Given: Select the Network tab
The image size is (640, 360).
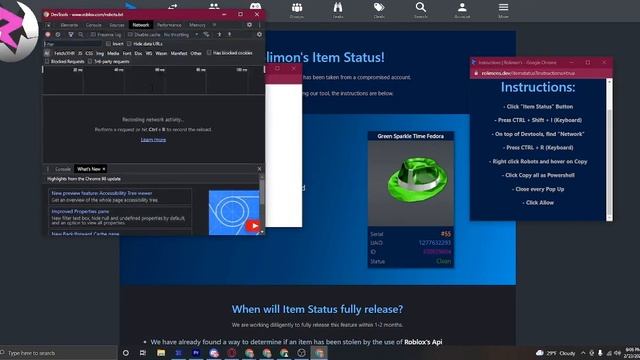Looking at the screenshot, I should 141,25.
